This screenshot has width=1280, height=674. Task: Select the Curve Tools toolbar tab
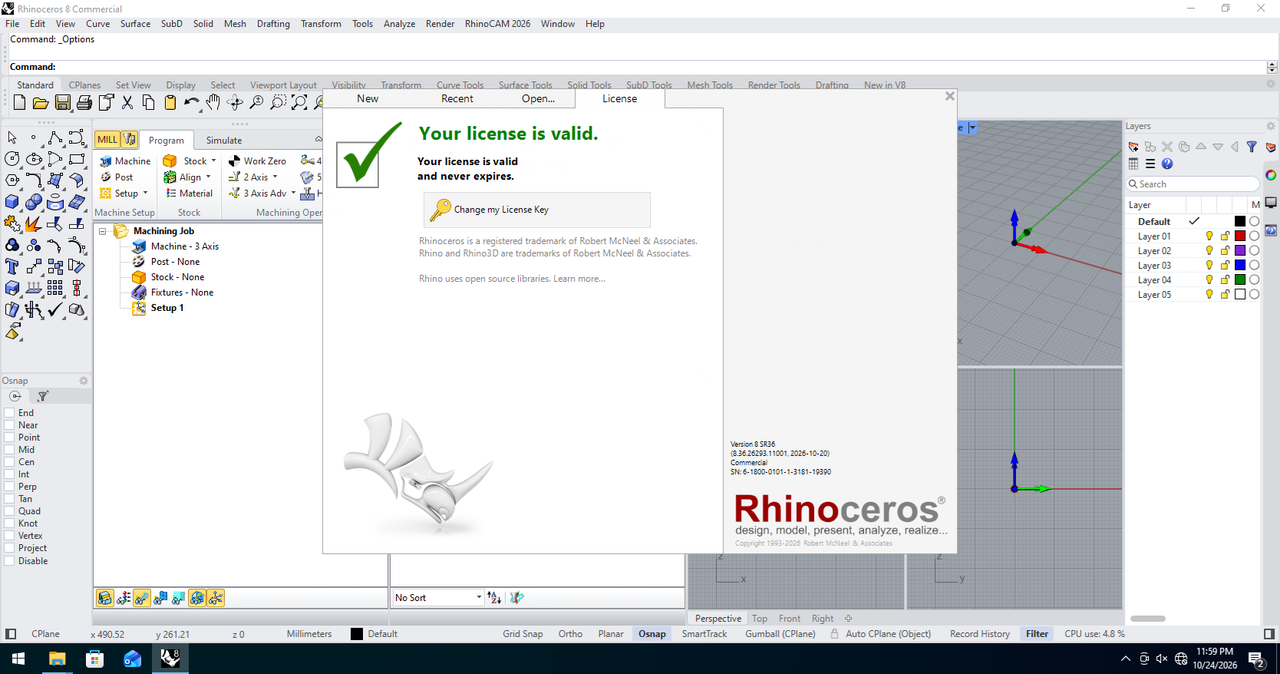460,85
